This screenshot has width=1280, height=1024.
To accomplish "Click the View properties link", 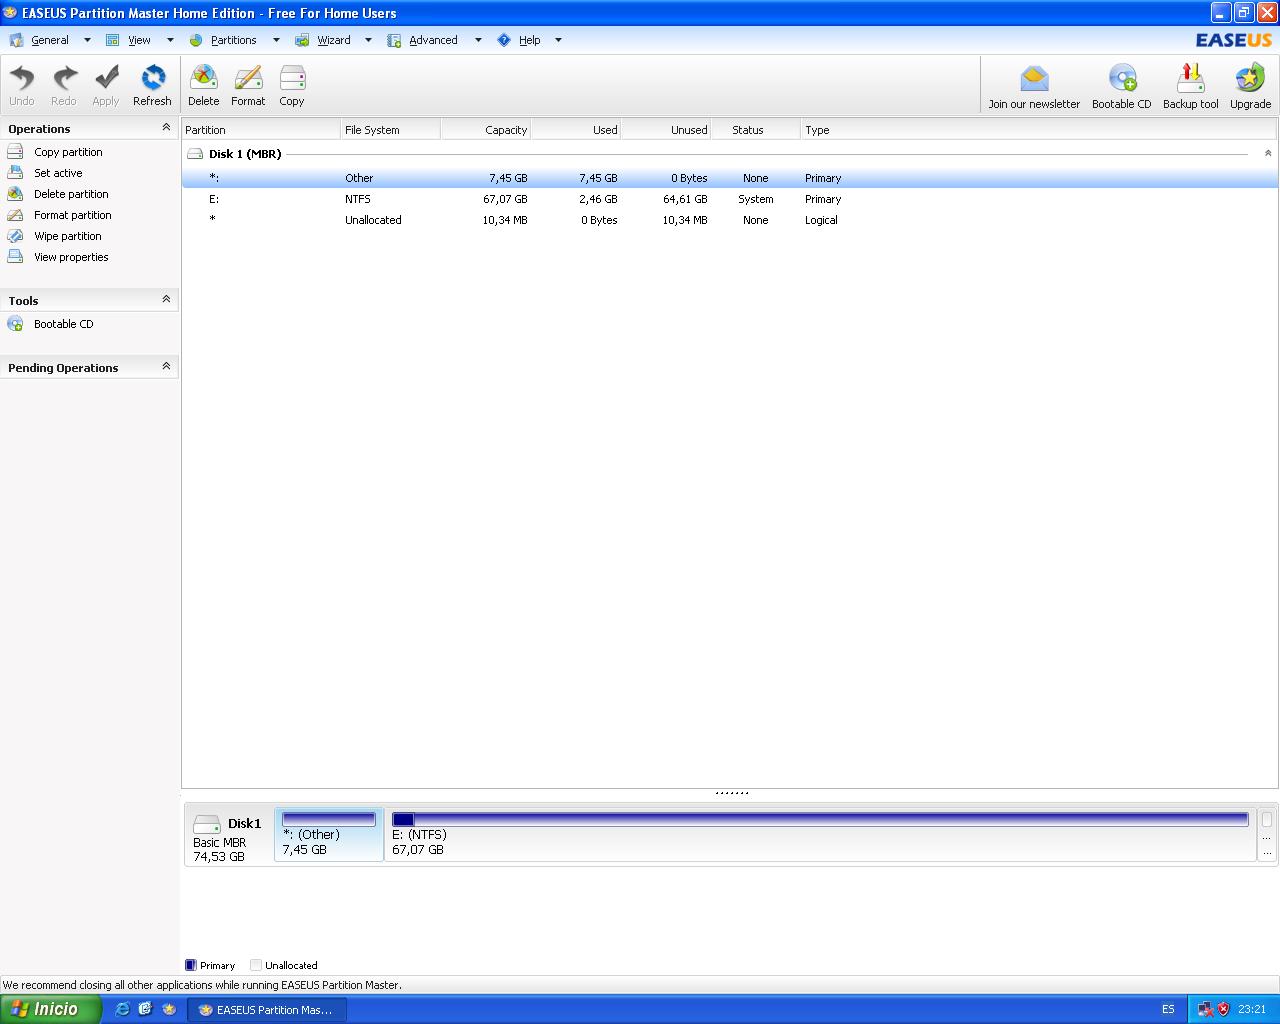I will point(71,257).
